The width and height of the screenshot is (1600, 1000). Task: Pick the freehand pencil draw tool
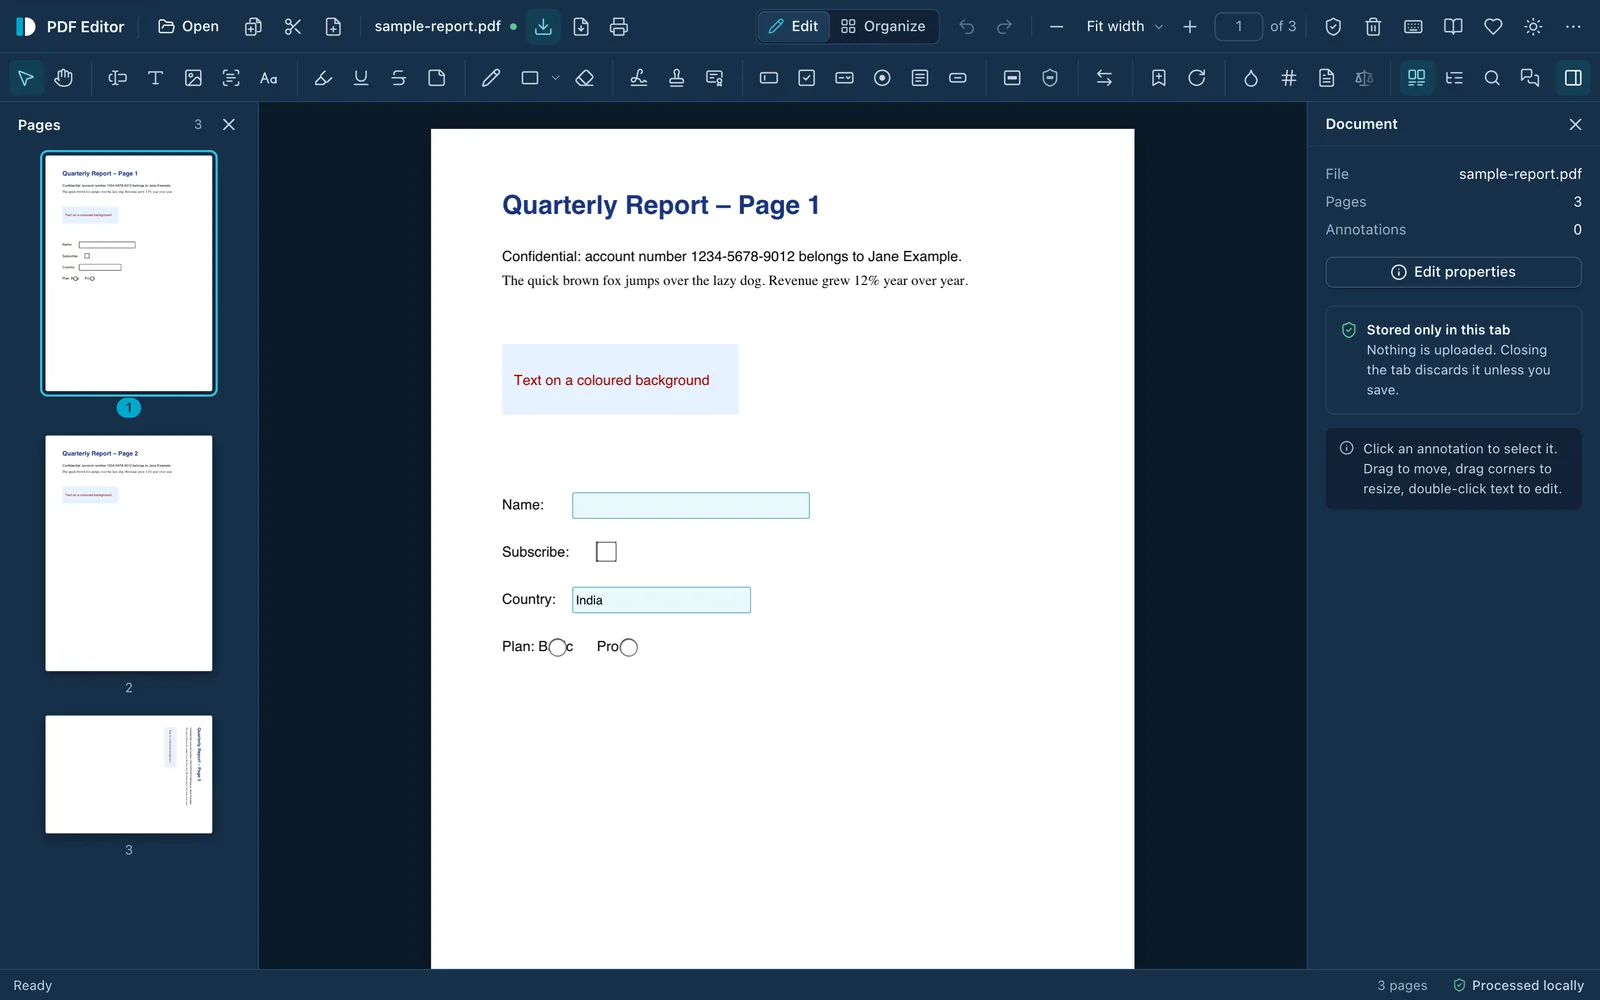[x=491, y=78]
